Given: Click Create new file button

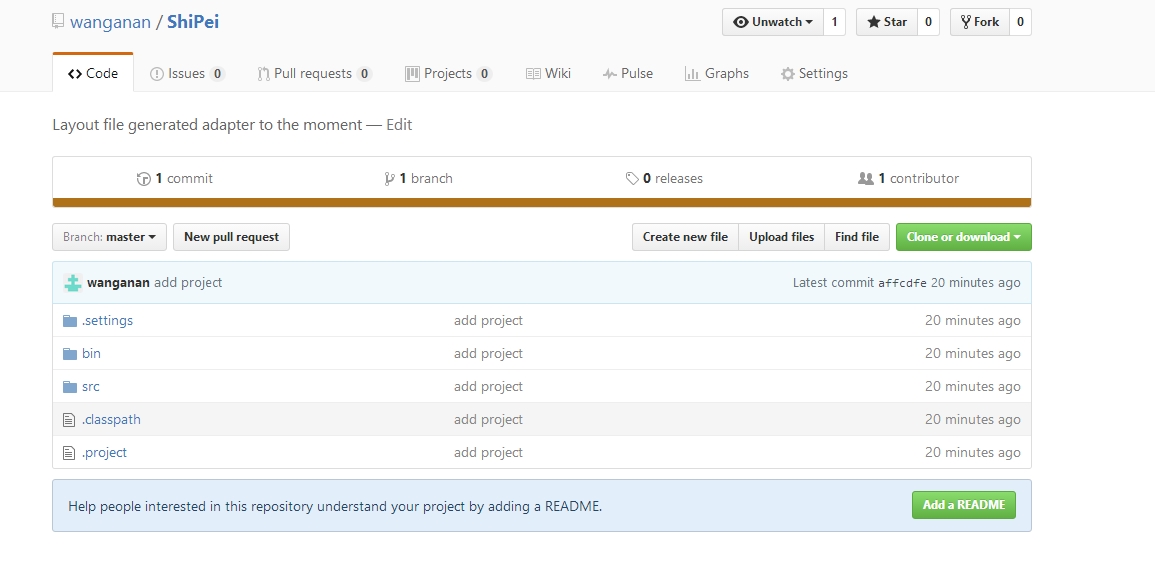Looking at the screenshot, I should (685, 237).
